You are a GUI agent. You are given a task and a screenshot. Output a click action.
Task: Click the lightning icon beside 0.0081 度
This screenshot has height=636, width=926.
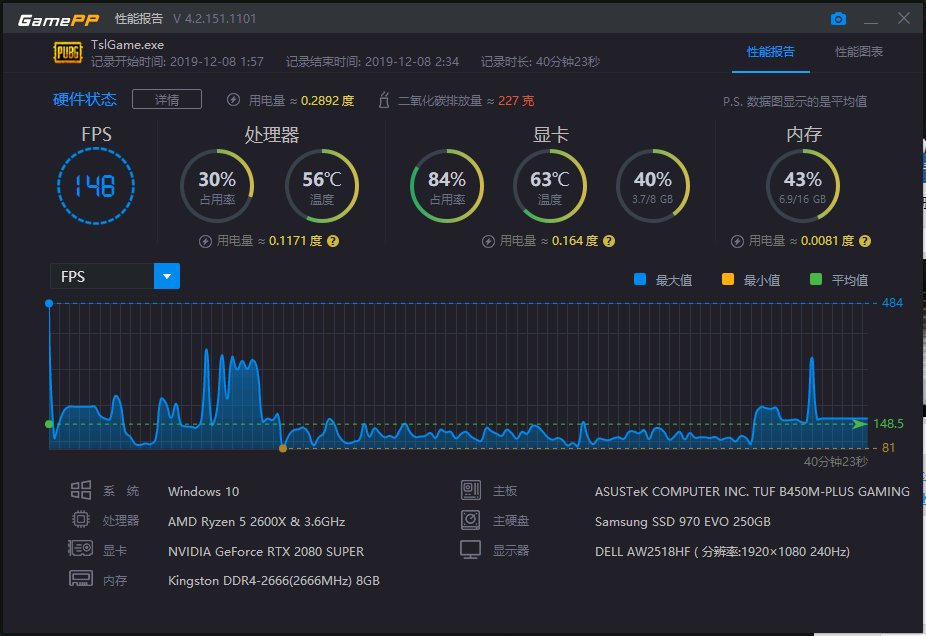point(737,241)
